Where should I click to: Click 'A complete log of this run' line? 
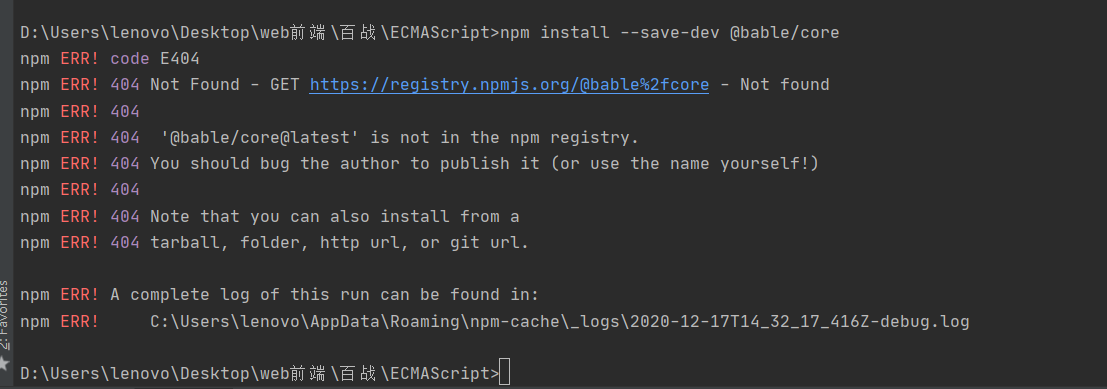[x=325, y=295]
